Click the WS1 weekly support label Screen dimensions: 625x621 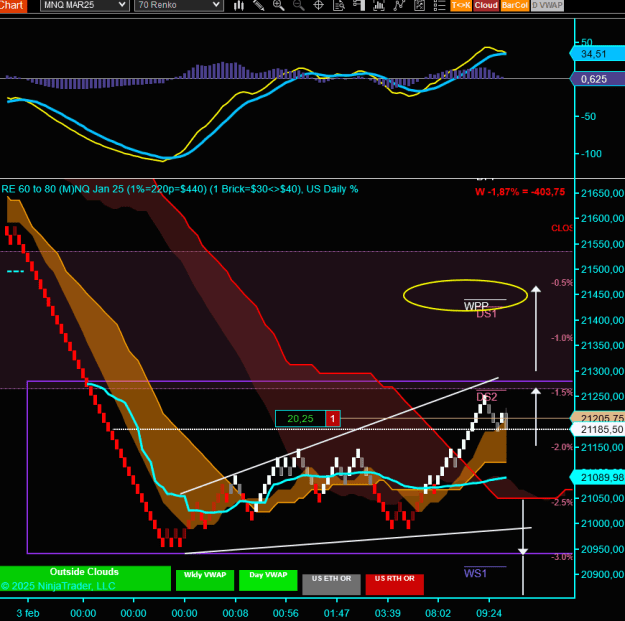pos(475,573)
